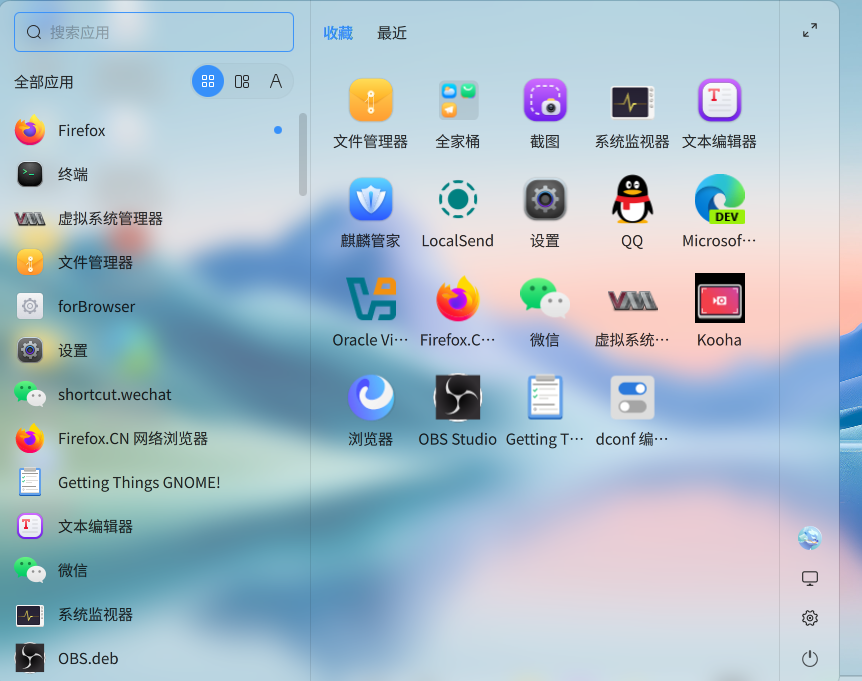862x681 pixels.
Task: Click the app list scrollbar
Action: (302, 154)
